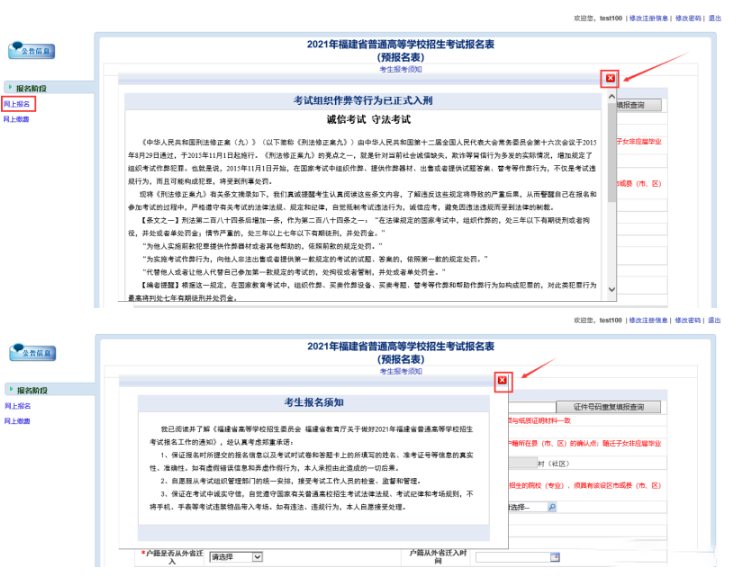This screenshot has width=742, height=584.
Task: Open 考生报考须知 link above 考生报名须知 dialog
Action: coord(401,371)
